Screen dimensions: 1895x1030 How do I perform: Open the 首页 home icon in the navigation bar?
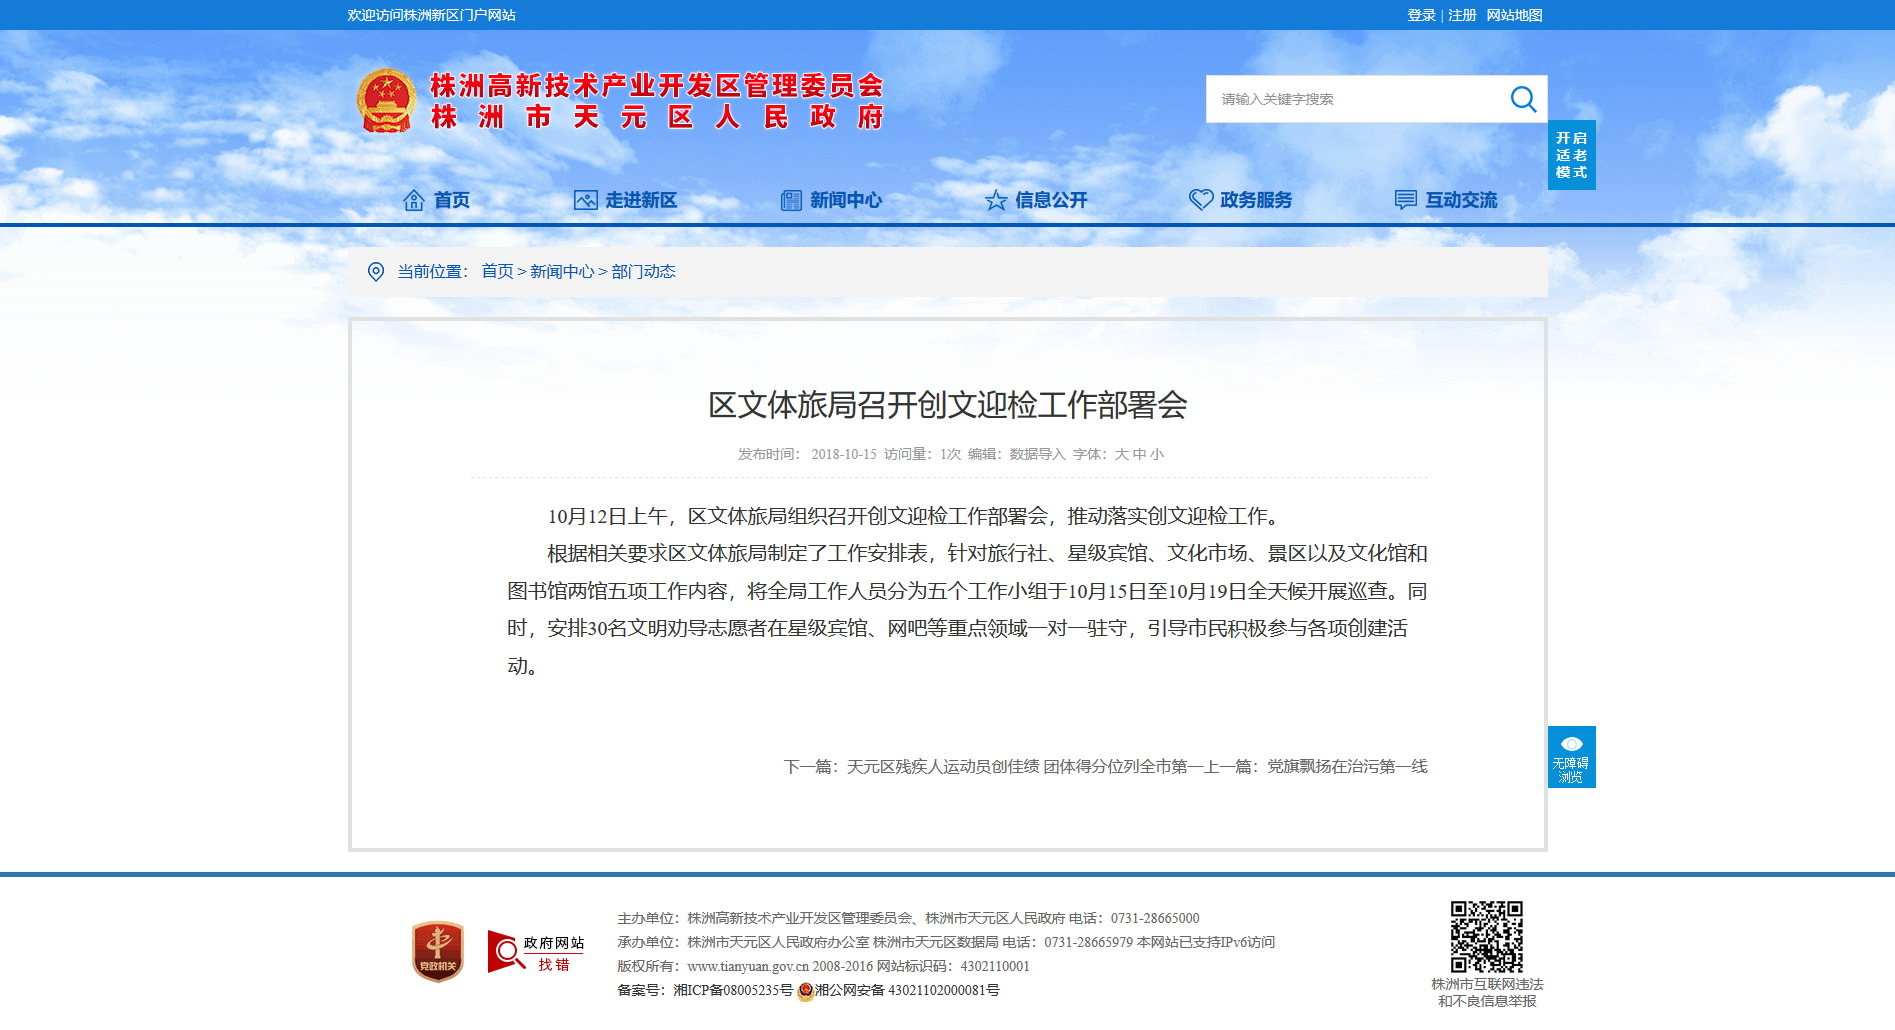(x=413, y=200)
